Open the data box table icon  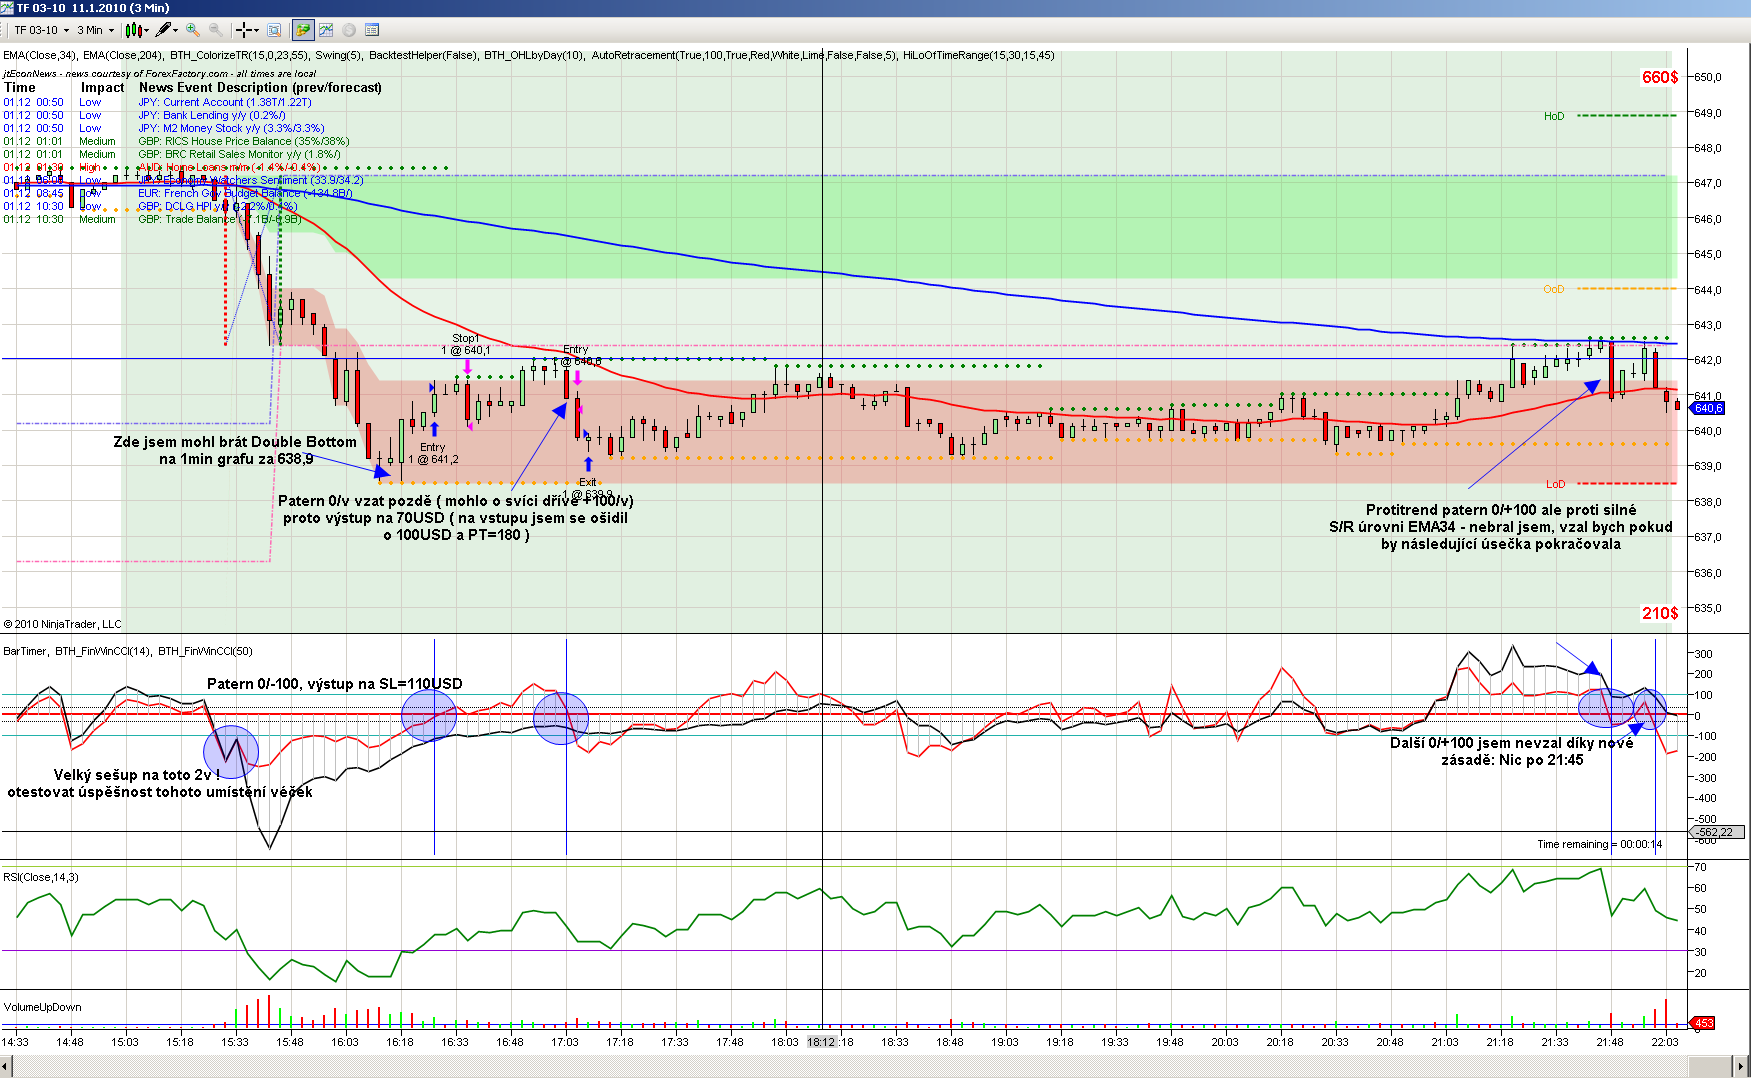372,30
